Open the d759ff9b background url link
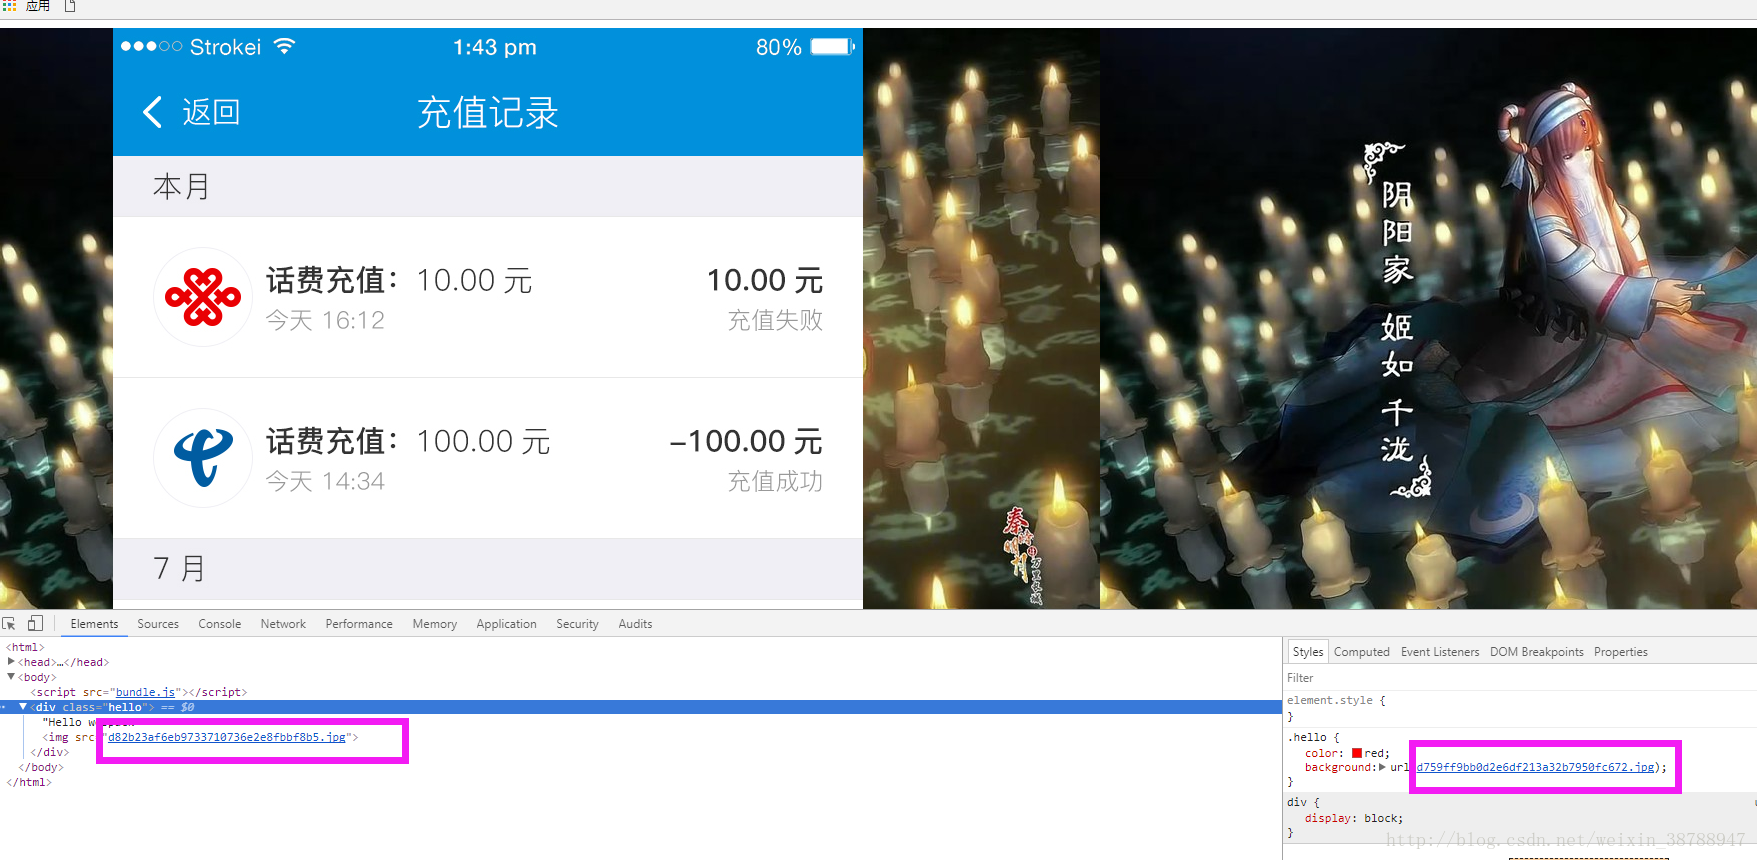The width and height of the screenshot is (1757, 860). coord(1535,767)
